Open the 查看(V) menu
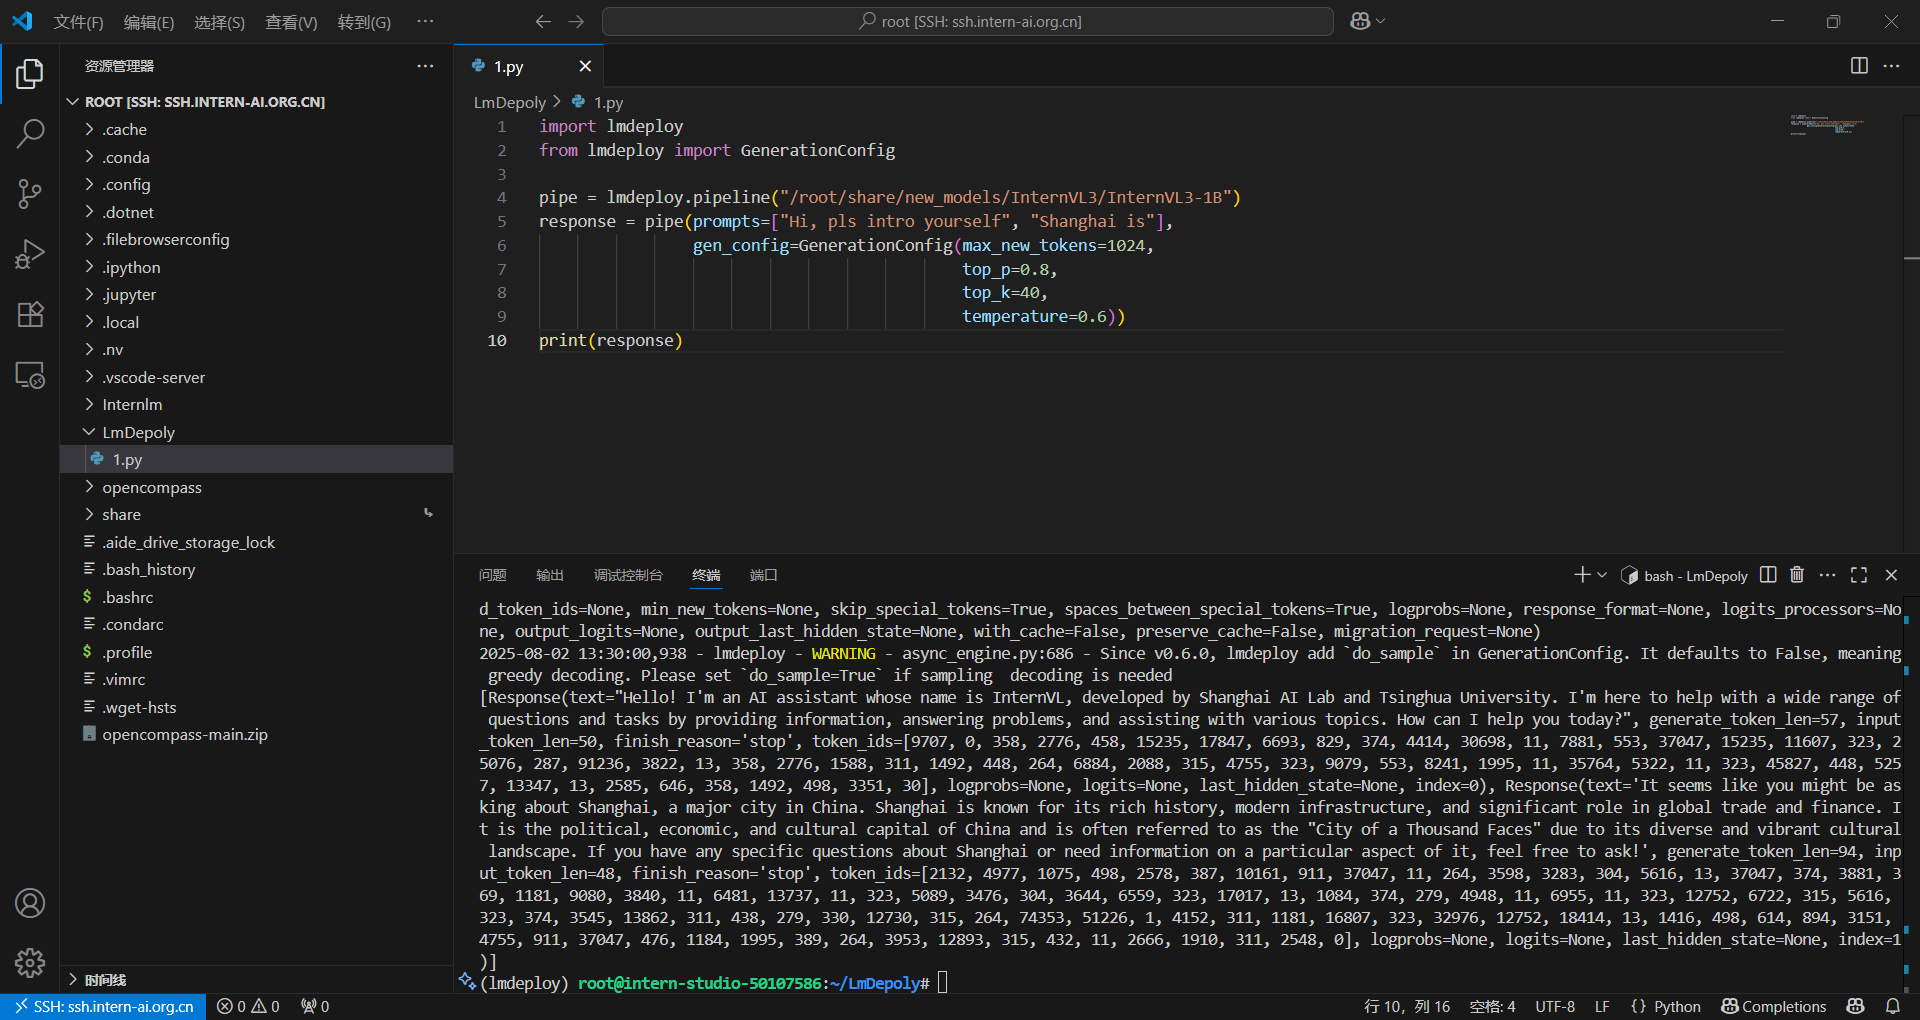Screen dimensions: 1920x1020 click(x=291, y=22)
